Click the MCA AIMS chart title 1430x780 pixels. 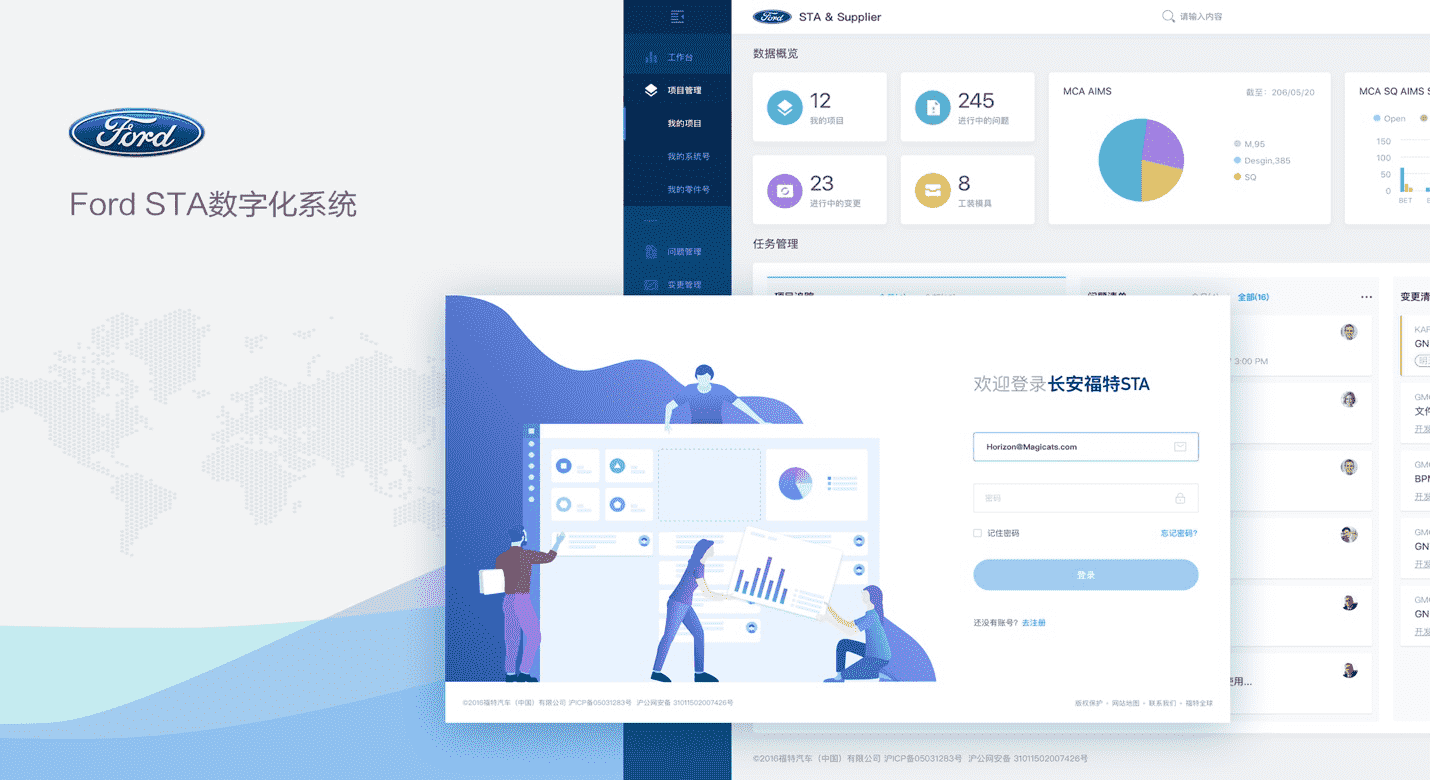1087,91
